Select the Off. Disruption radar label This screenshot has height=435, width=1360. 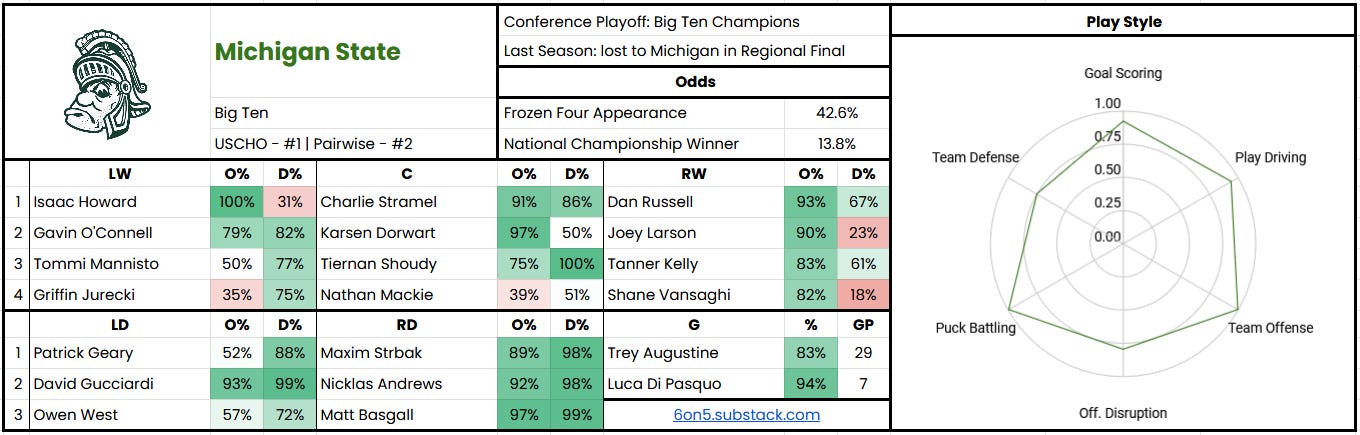(1123, 412)
